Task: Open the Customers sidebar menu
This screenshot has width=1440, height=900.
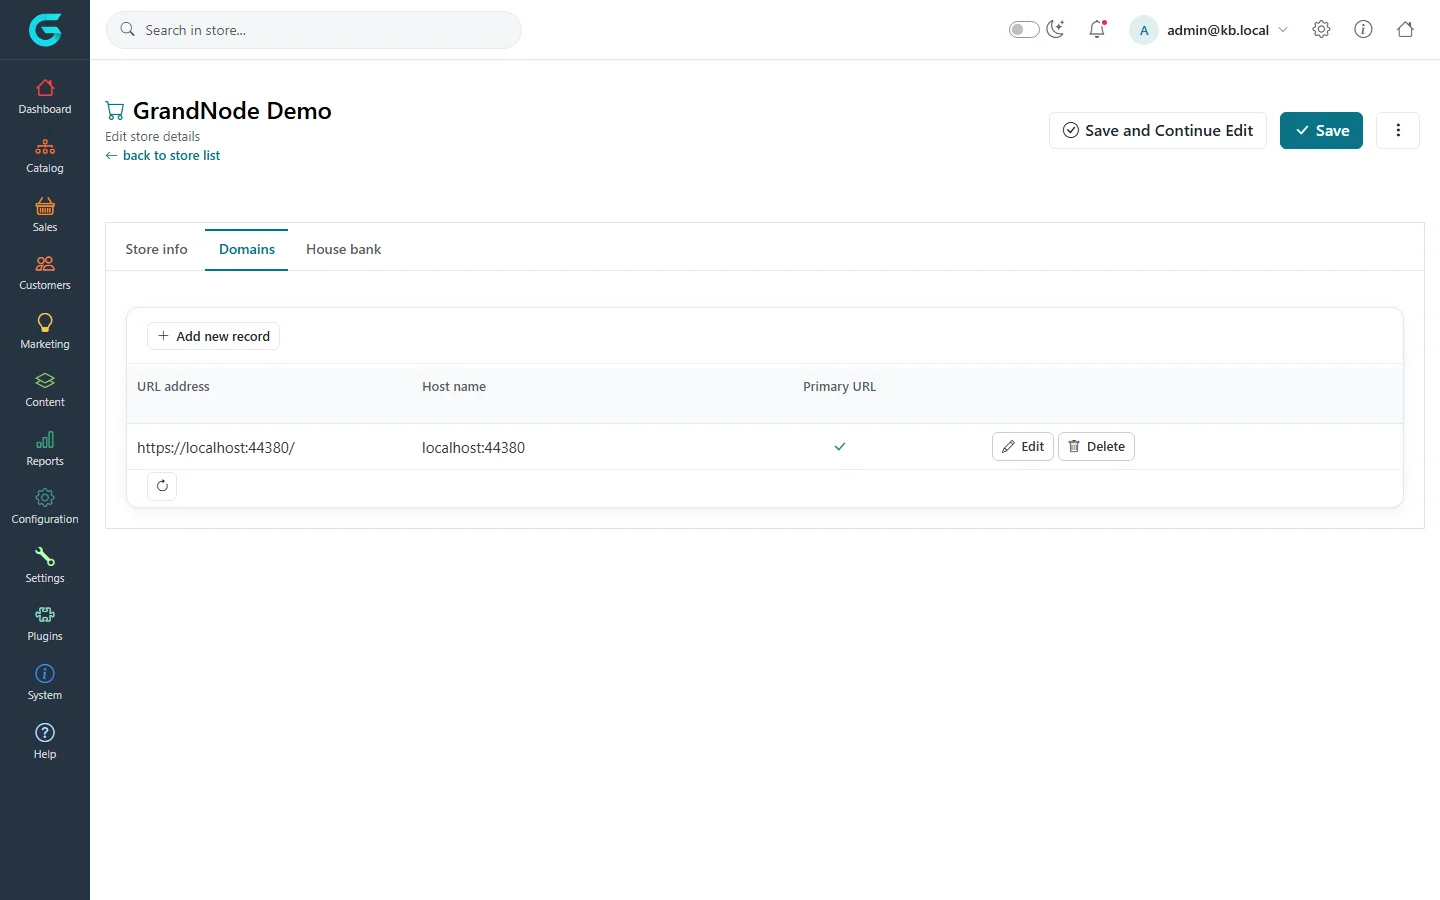Action: click(45, 273)
